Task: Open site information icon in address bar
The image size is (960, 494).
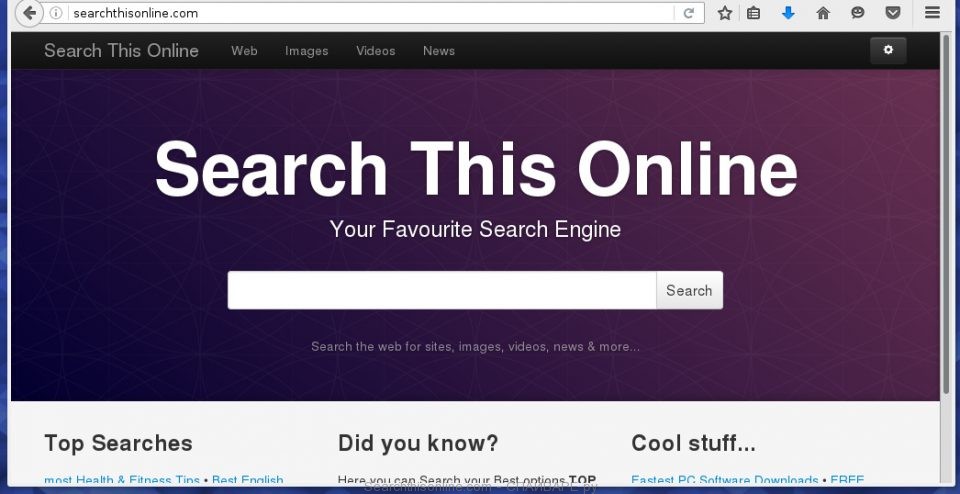Action: point(56,13)
